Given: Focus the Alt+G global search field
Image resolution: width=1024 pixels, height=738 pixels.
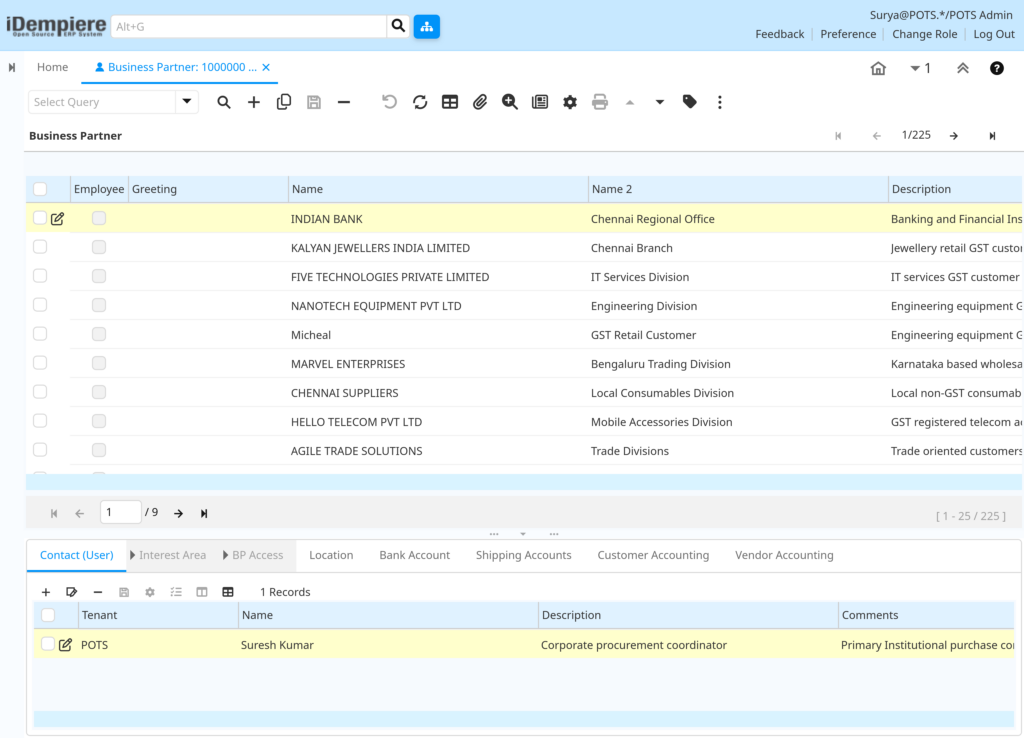Looking at the screenshot, I should pyautogui.click(x=249, y=26).
